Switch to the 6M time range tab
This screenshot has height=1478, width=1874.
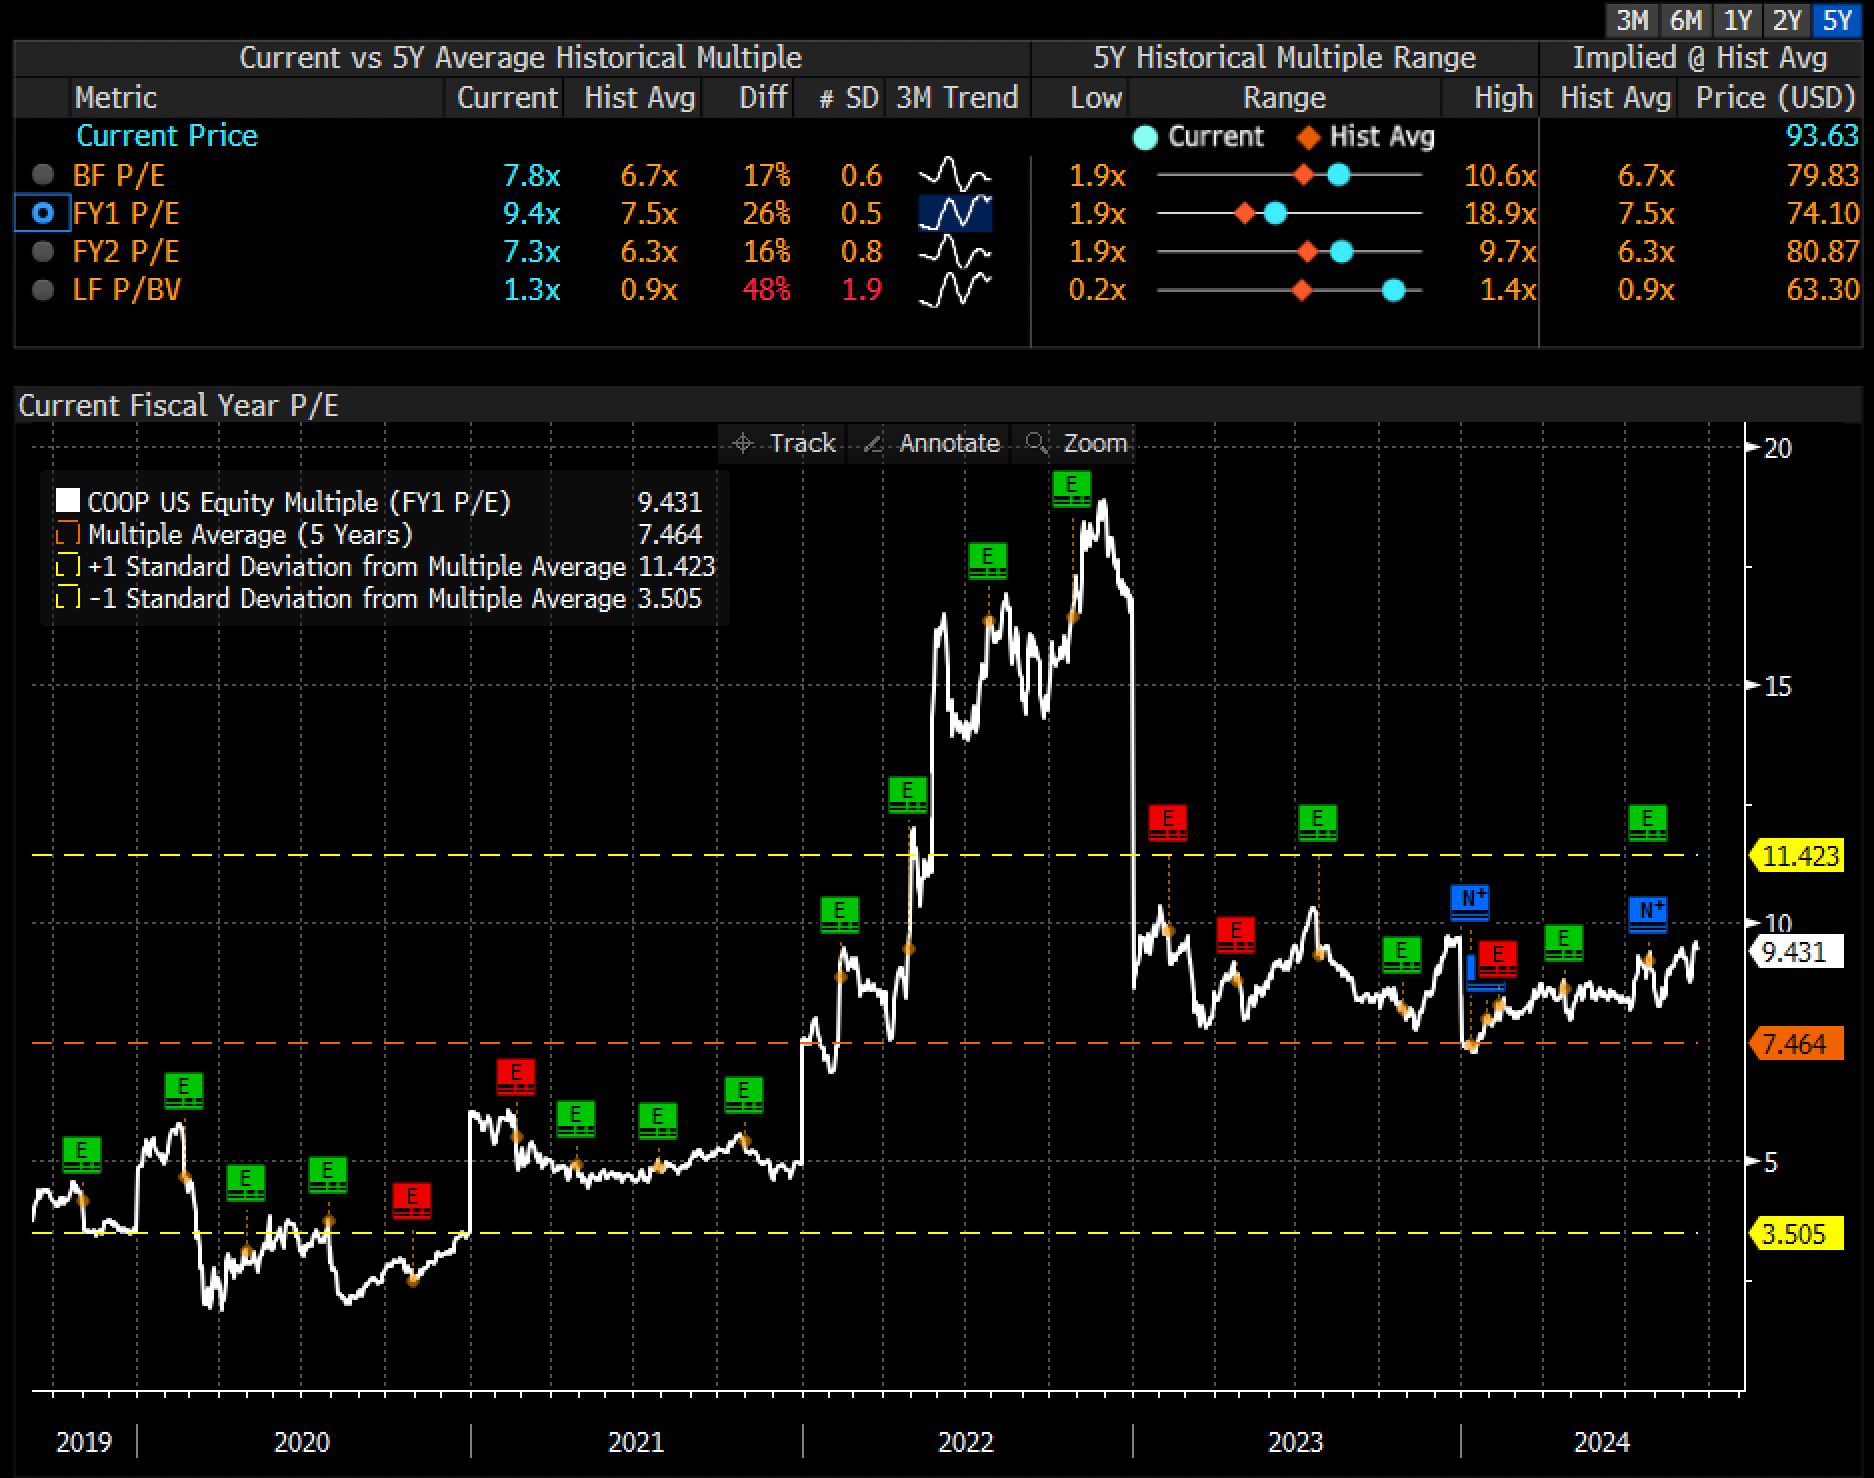pyautogui.click(x=1686, y=20)
